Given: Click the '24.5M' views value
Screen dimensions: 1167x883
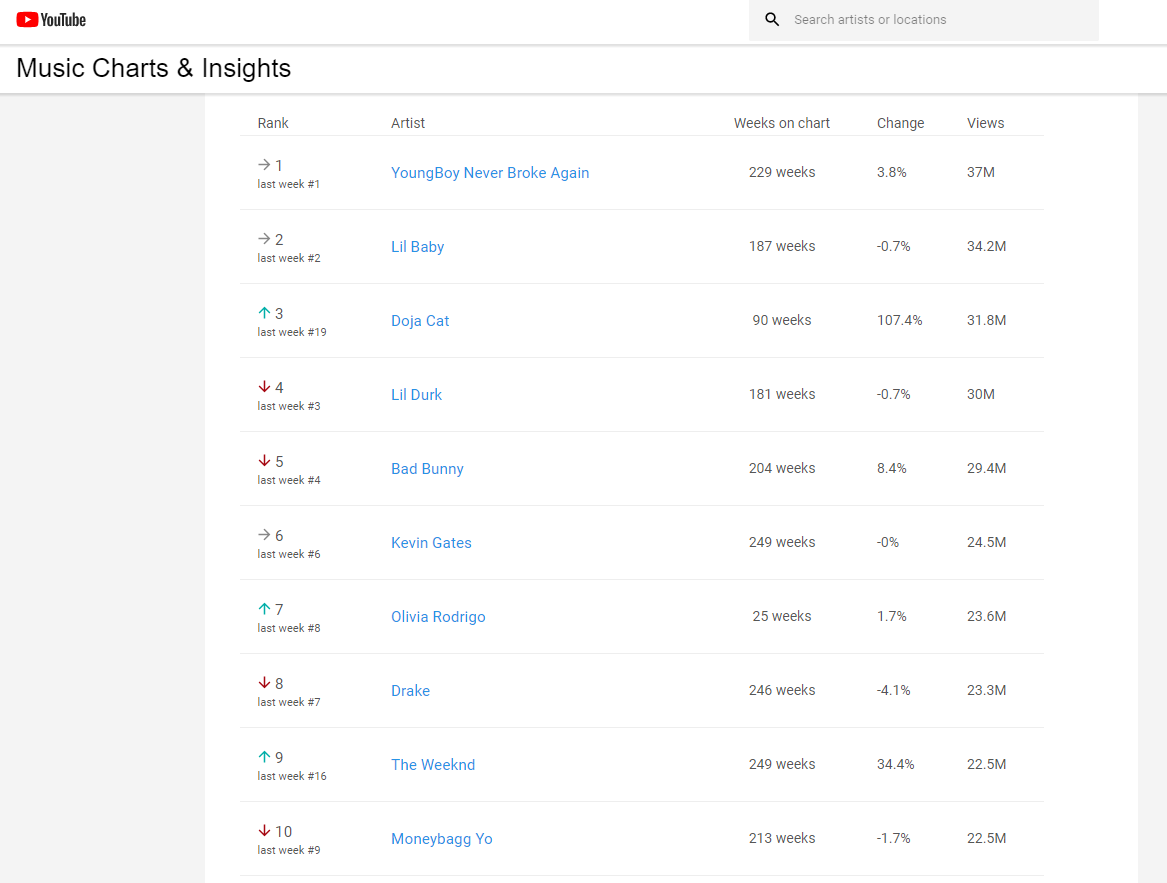Looking at the screenshot, I should coord(986,542).
